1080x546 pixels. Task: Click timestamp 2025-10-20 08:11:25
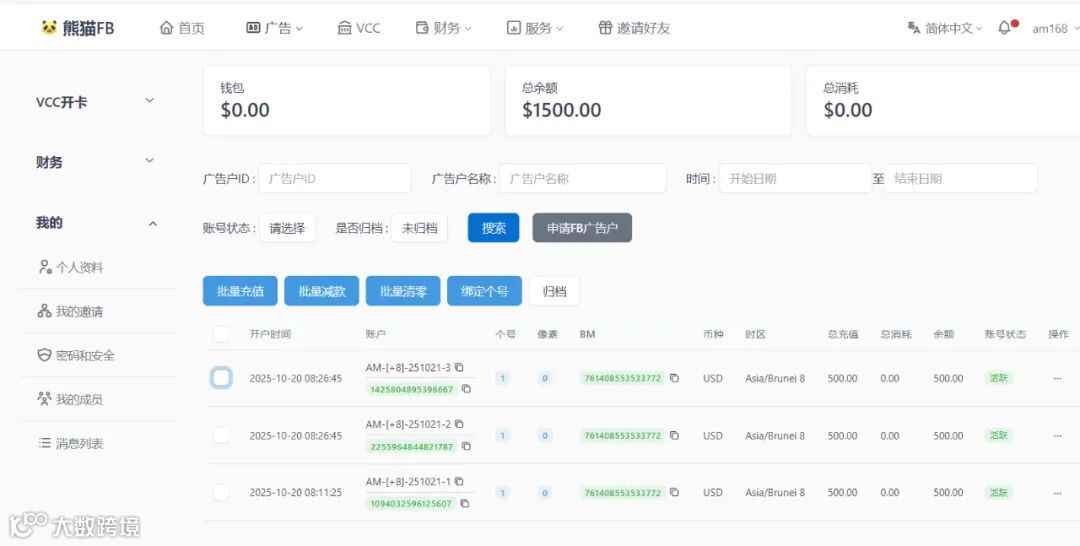point(295,492)
